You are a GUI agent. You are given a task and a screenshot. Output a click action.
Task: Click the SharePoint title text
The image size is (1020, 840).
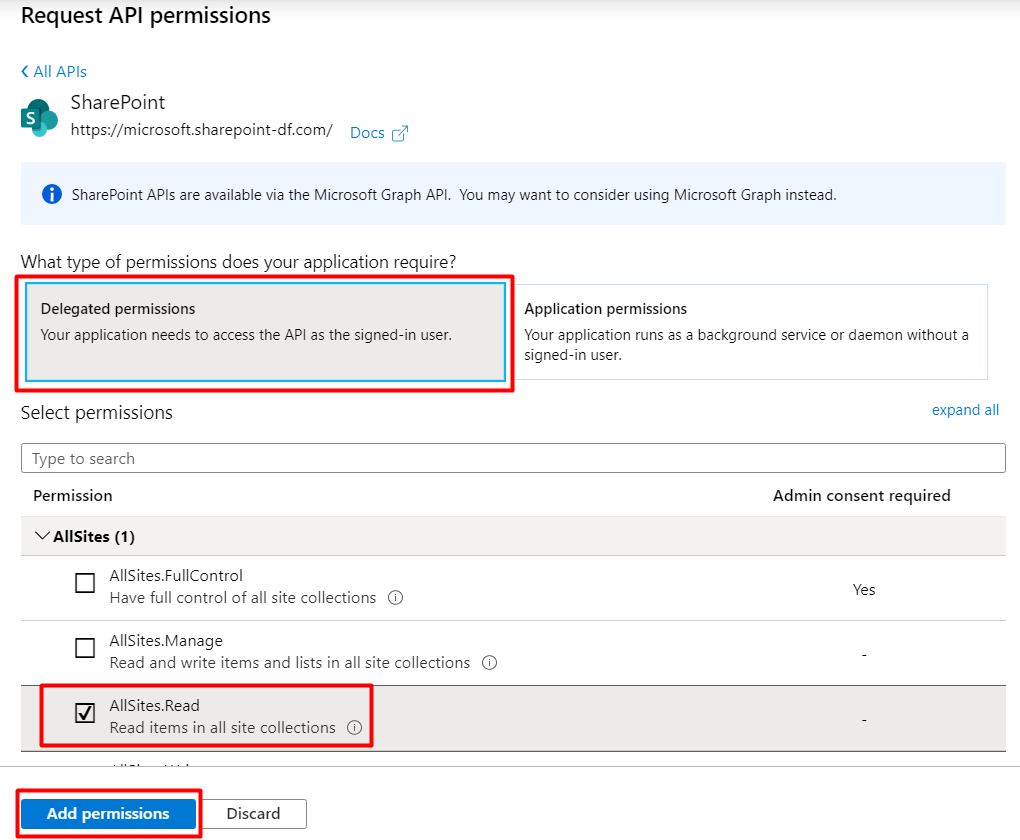[118, 102]
